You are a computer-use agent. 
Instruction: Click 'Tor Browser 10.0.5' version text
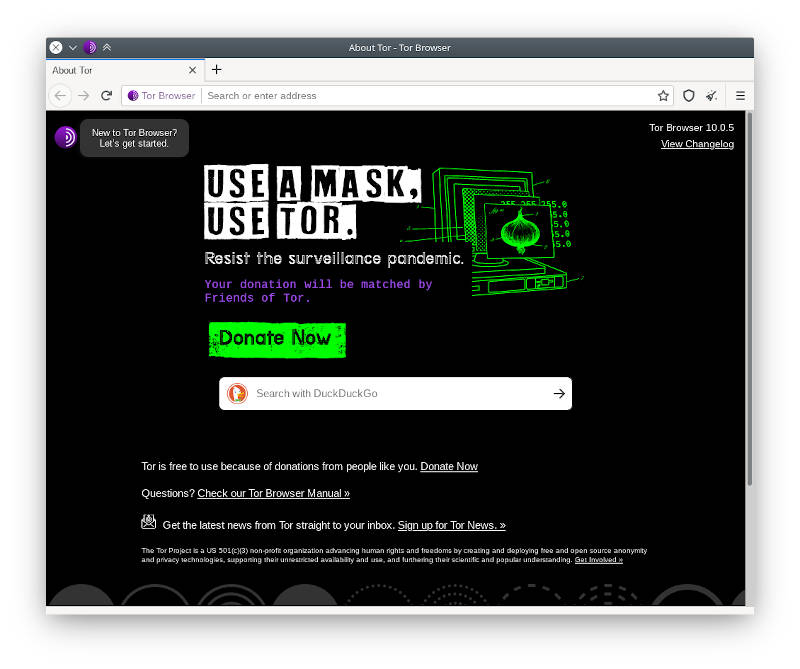tap(691, 128)
